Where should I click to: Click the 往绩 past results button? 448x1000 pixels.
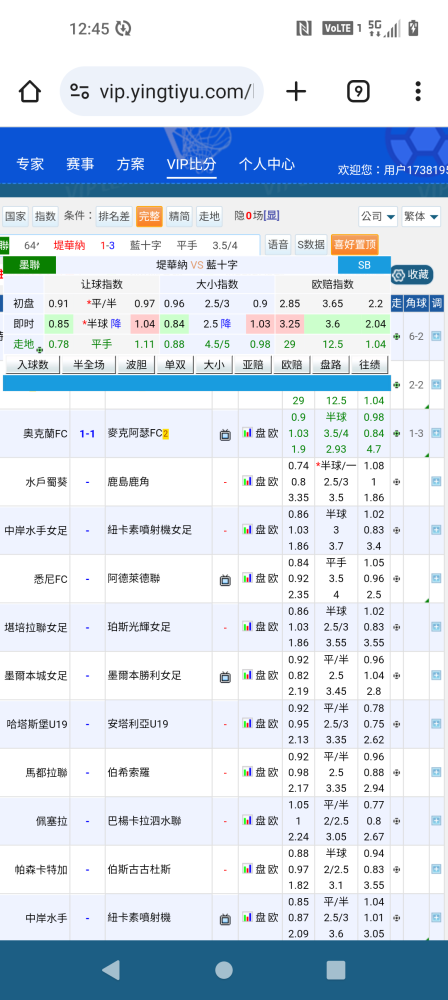point(370,365)
